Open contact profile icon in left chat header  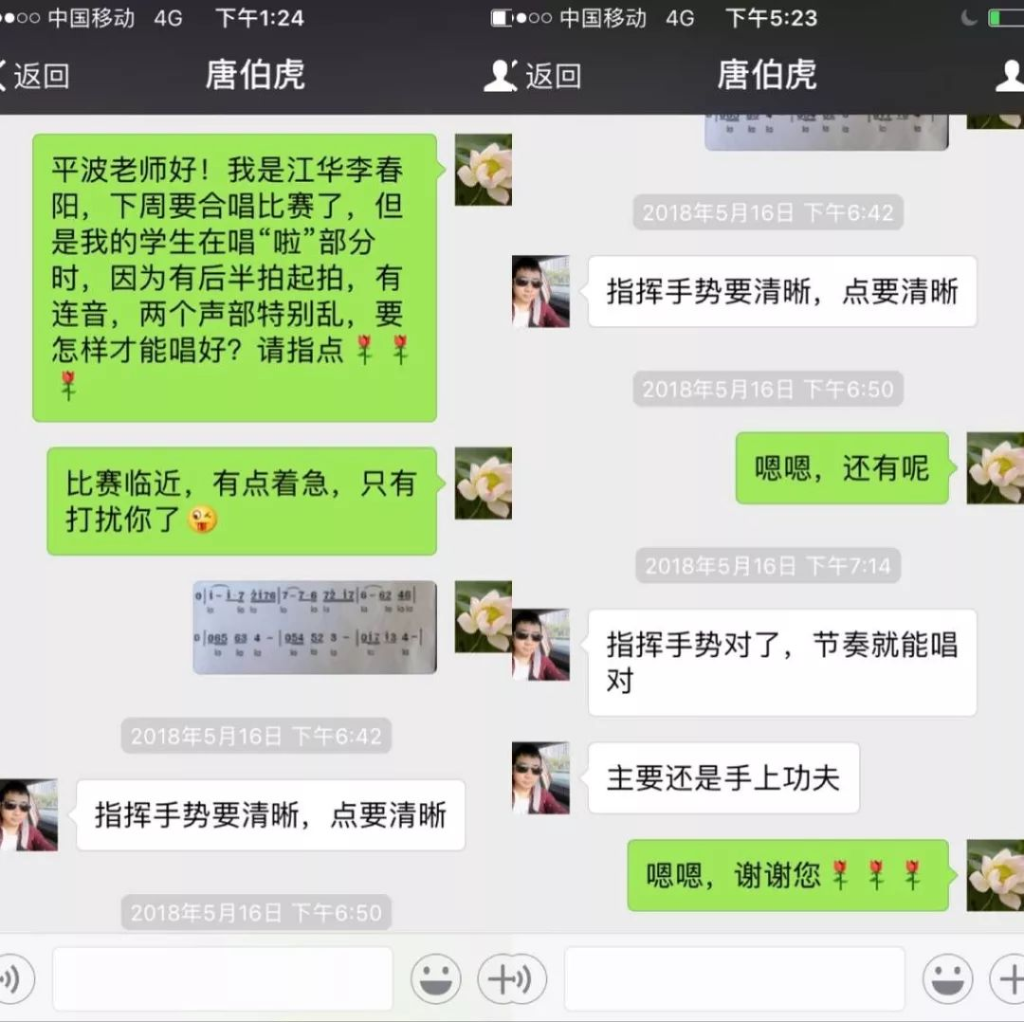(x=499, y=76)
